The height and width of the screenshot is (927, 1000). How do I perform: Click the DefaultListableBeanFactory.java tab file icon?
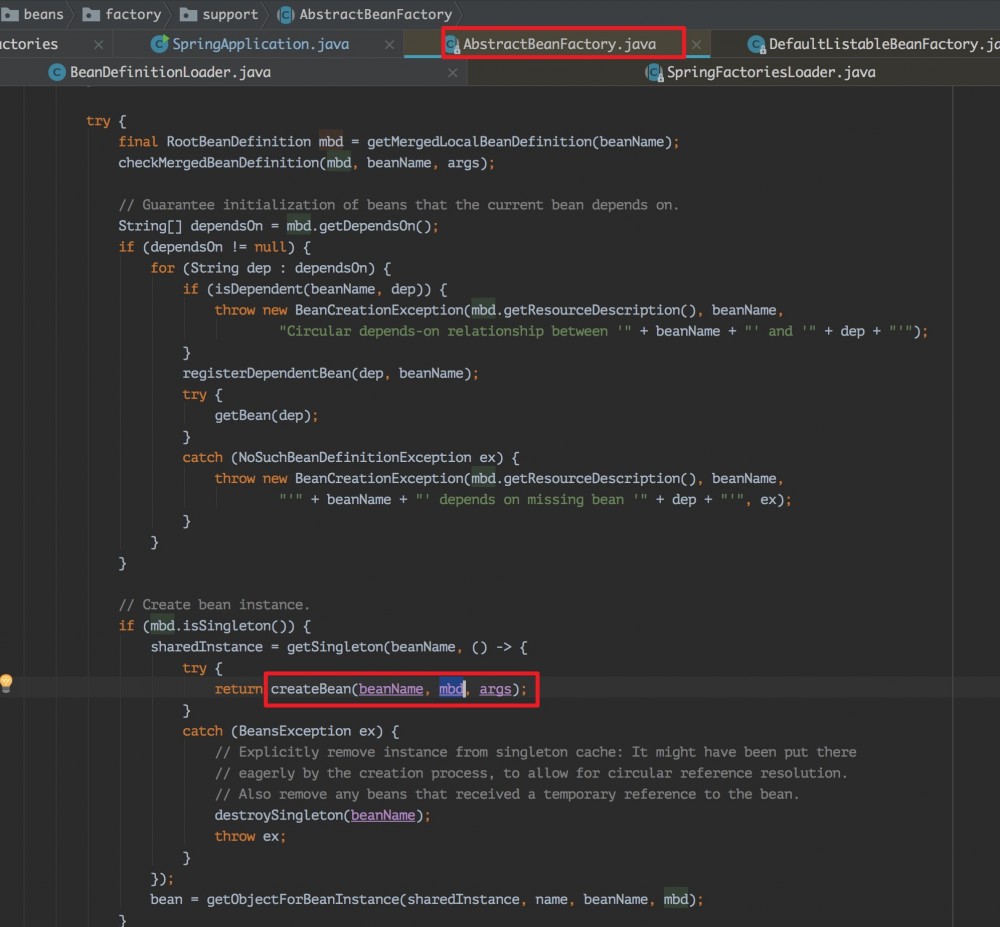(756, 44)
